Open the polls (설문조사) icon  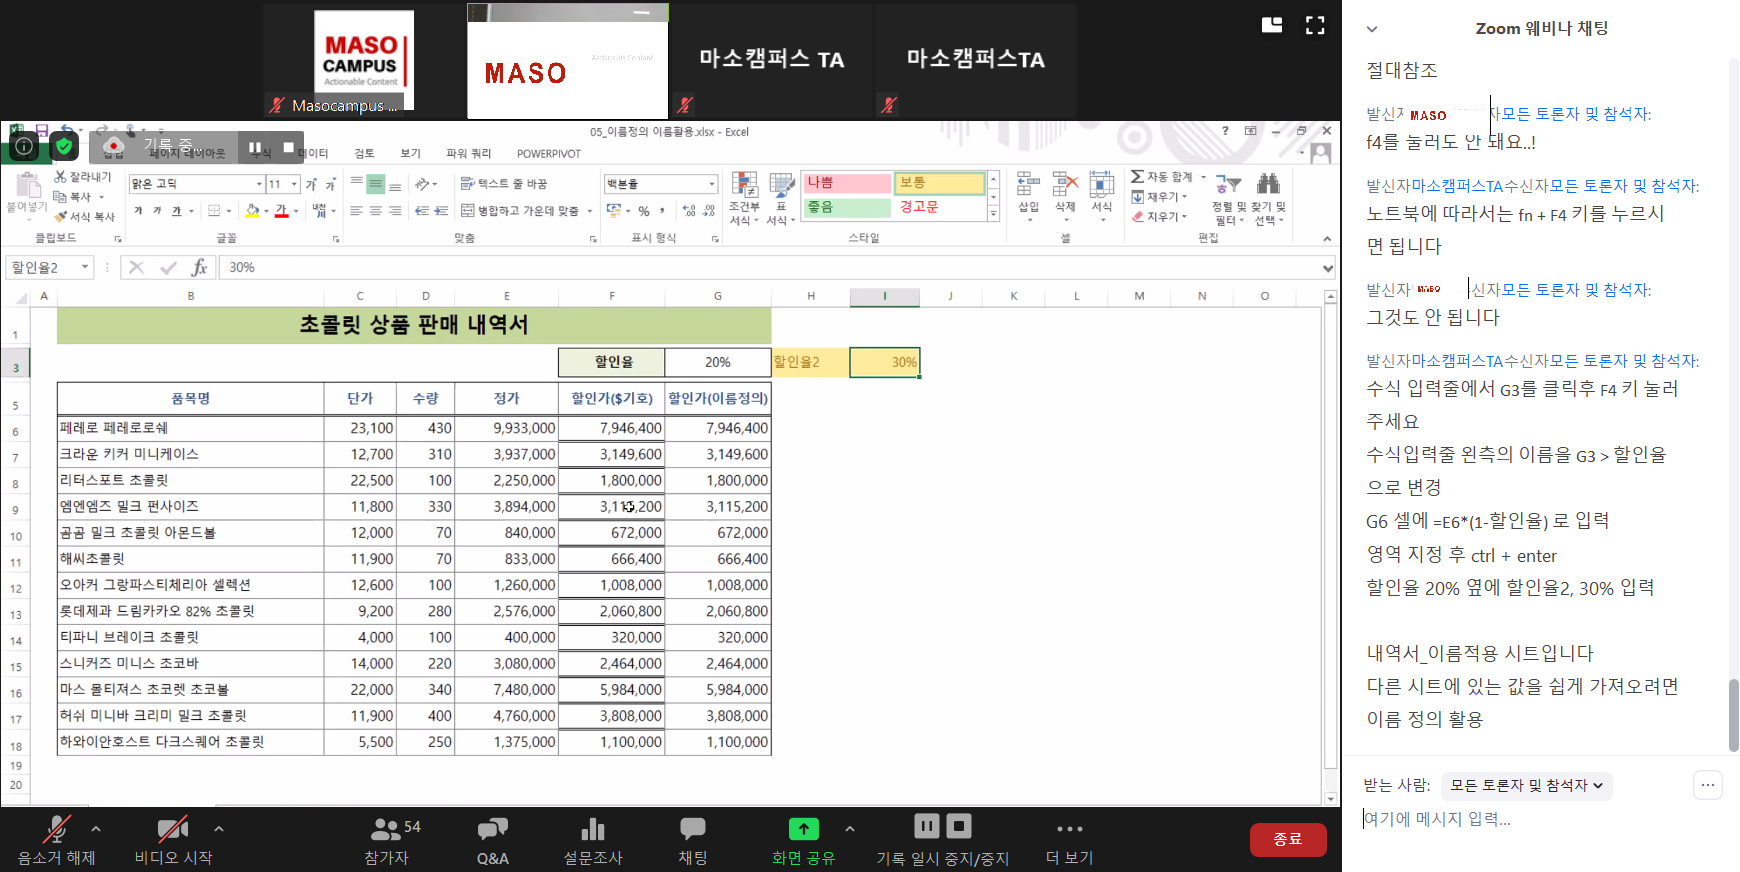(x=592, y=830)
